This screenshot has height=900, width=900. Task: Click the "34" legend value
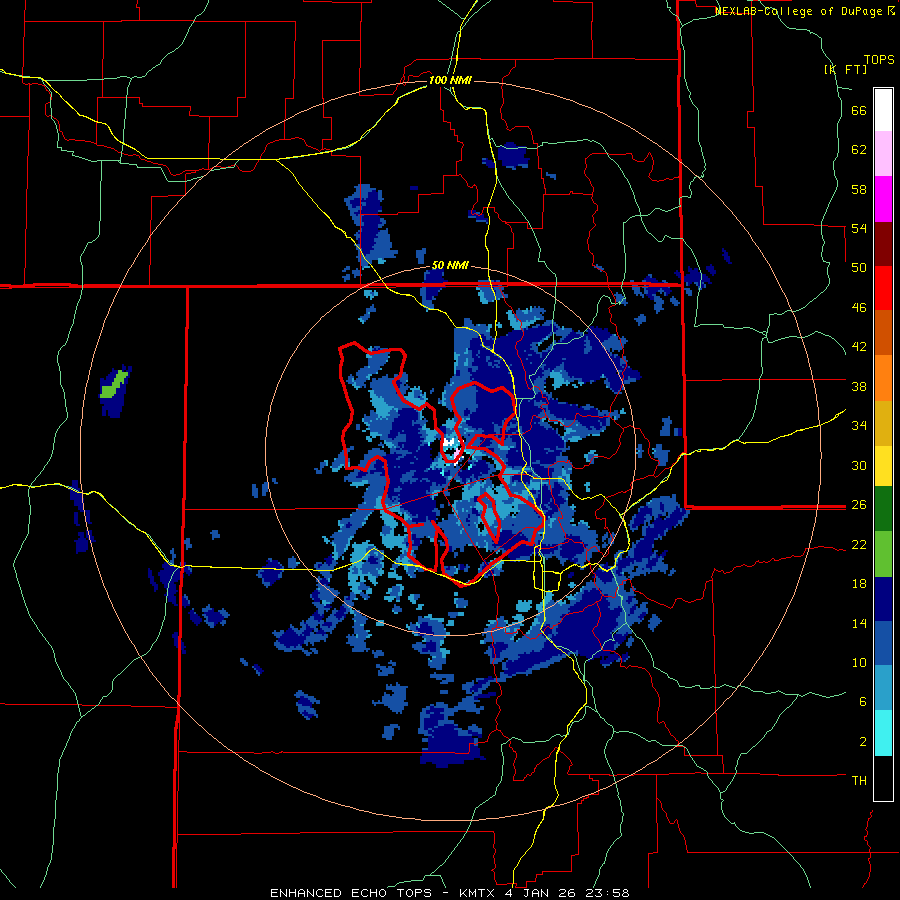point(859,426)
